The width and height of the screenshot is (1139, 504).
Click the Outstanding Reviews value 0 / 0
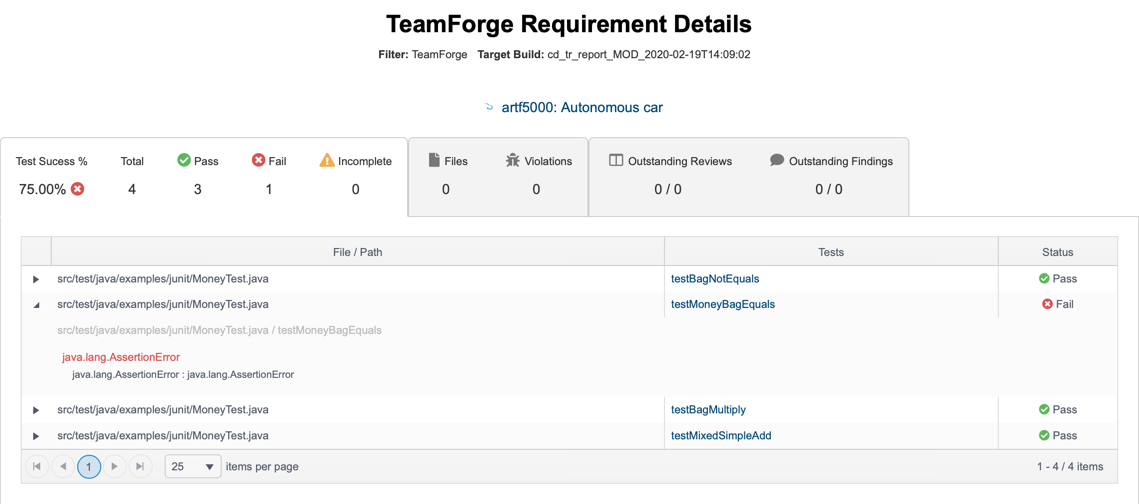click(668, 190)
